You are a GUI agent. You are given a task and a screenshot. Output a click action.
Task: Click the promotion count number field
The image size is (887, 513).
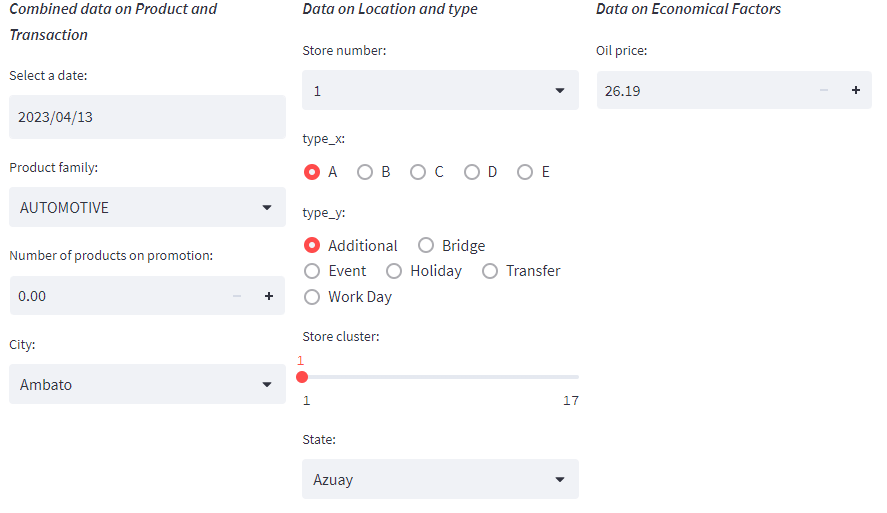click(x=115, y=296)
